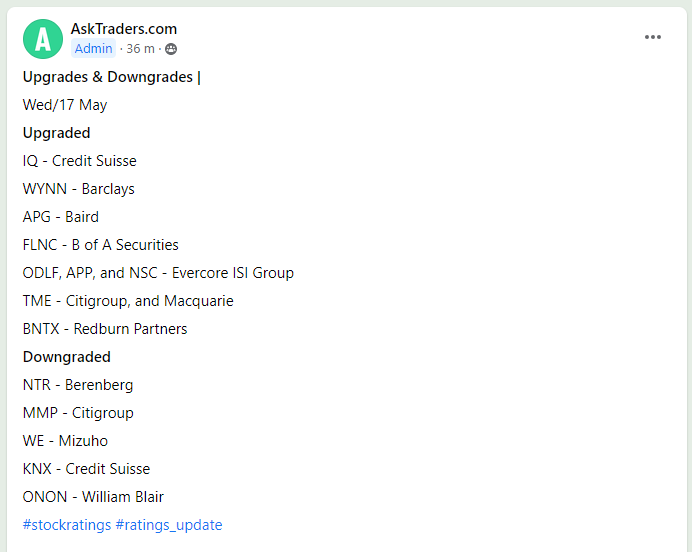Screen dimensions: 692x552
Task: Click the NTR - Berenberg line
Action: [x=78, y=385]
